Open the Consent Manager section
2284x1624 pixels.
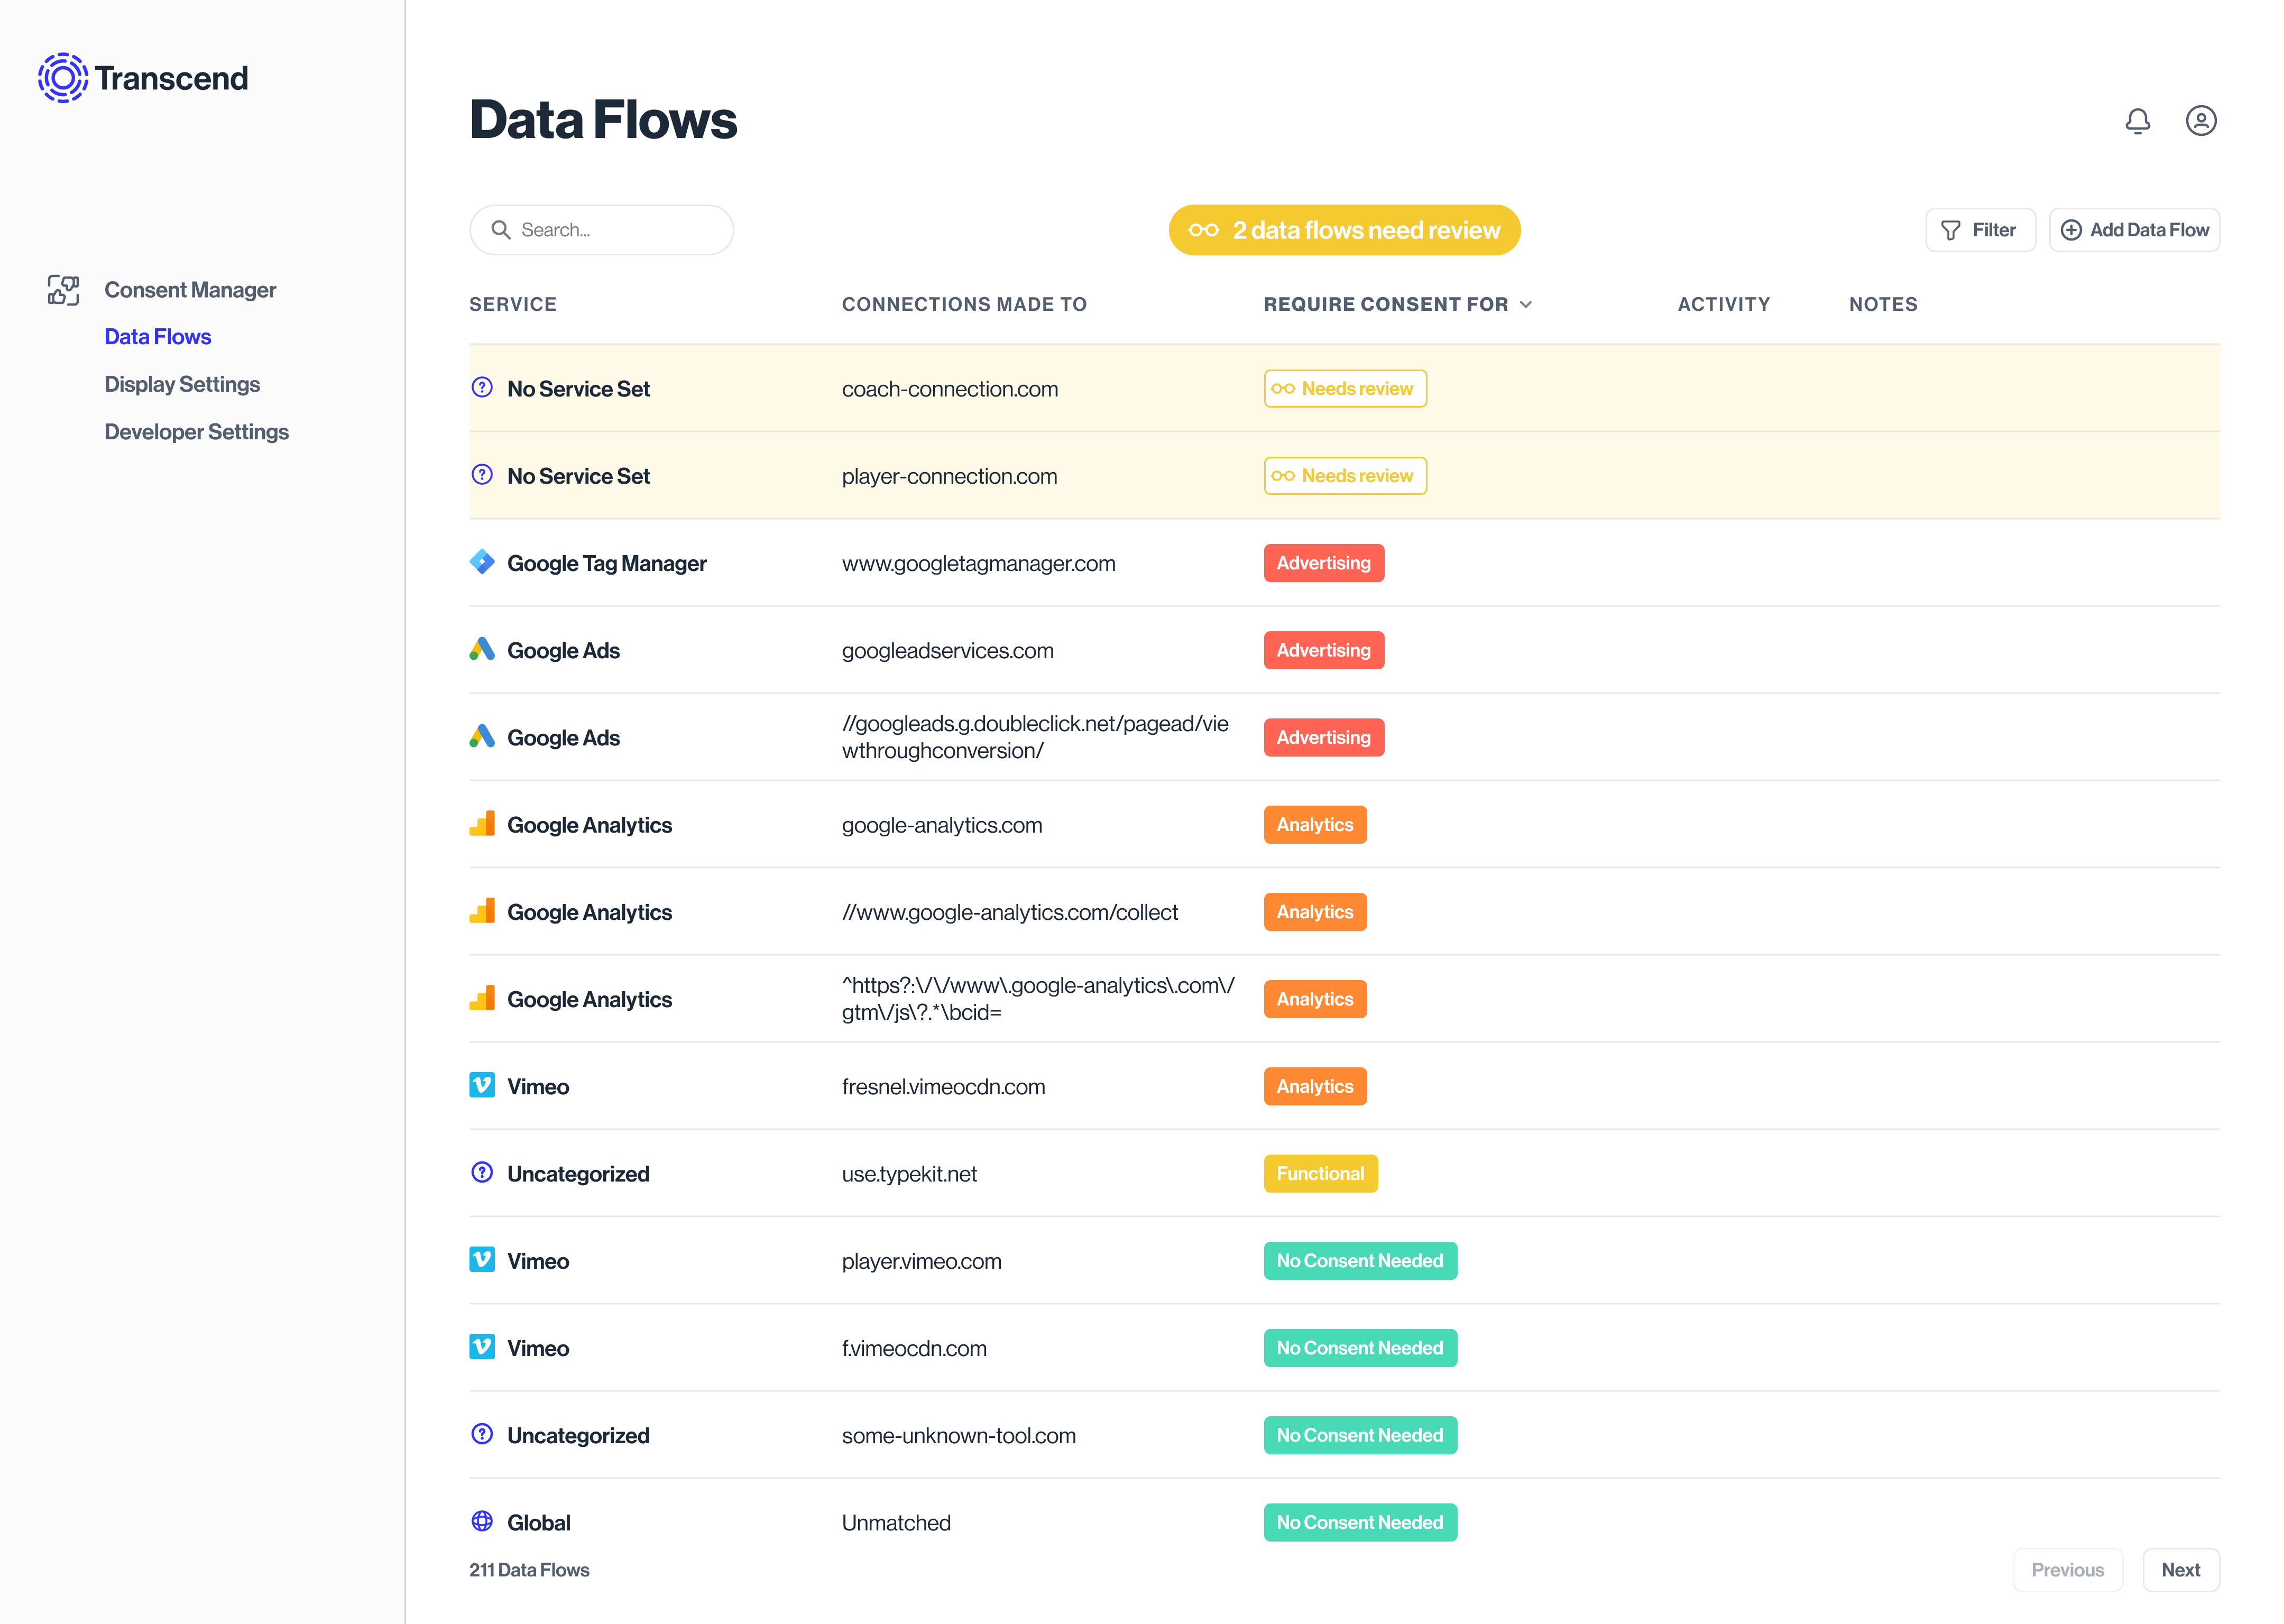point(190,290)
